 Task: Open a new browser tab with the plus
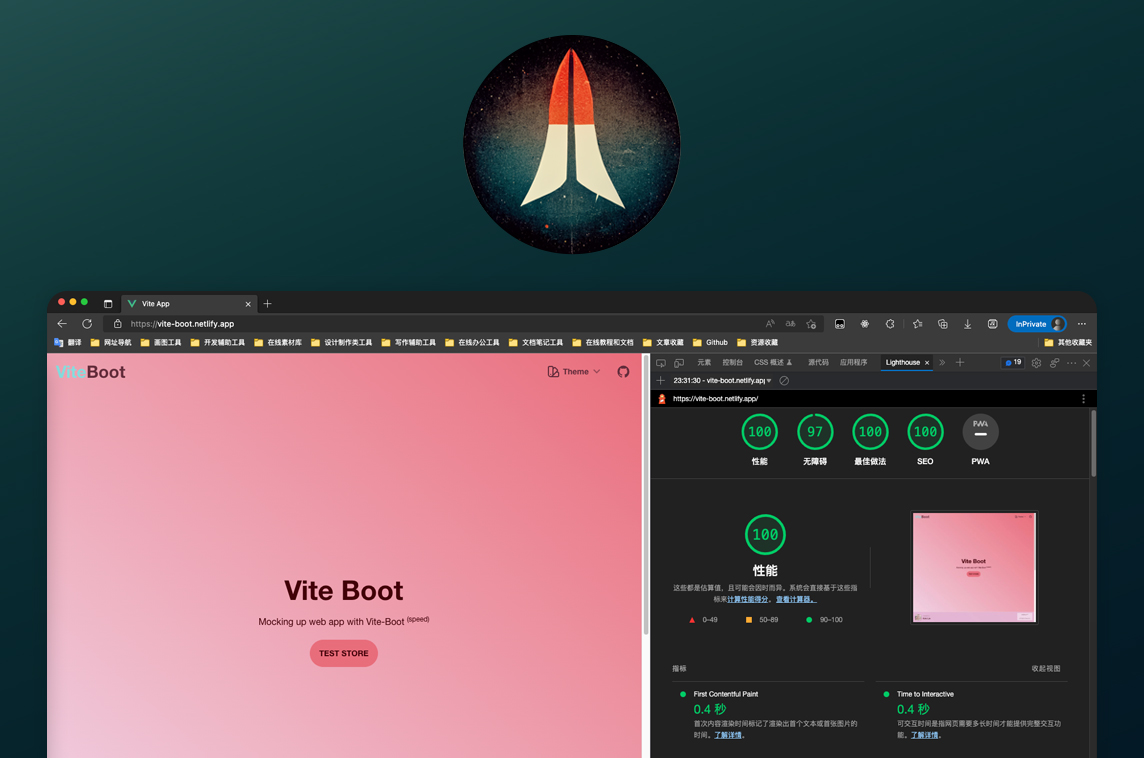point(268,303)
